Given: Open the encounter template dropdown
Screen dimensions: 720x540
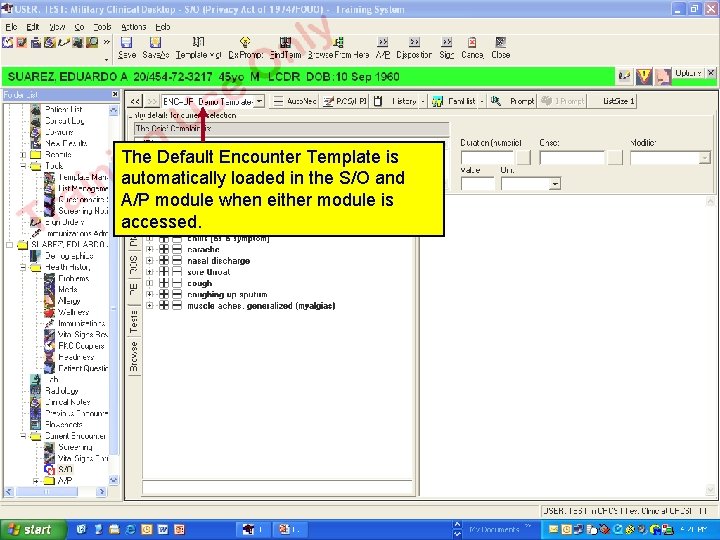Looking at the screenshot, I should [259, 101].
